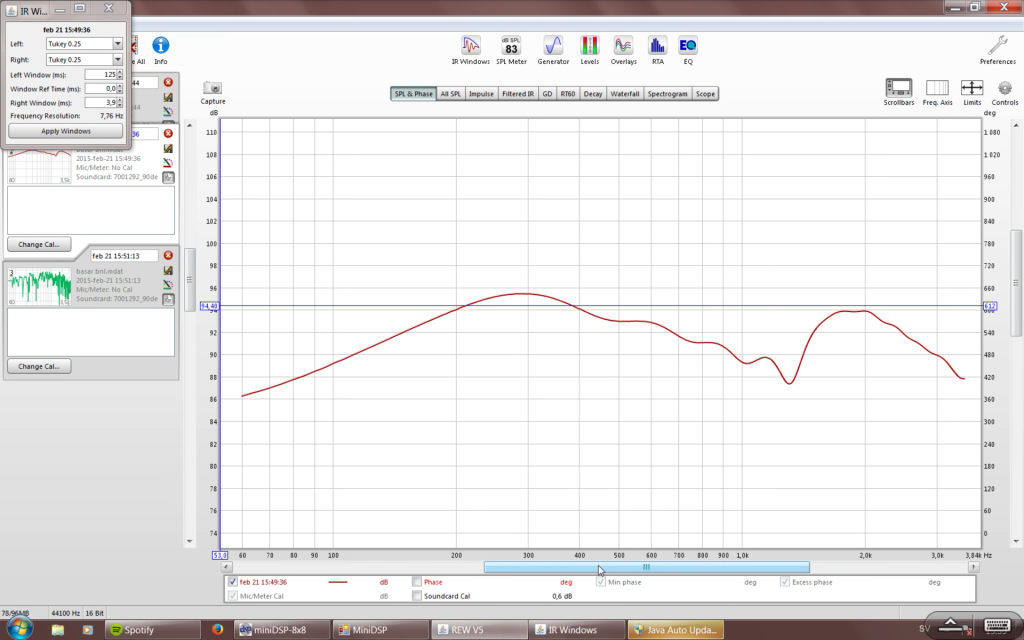The image size is (1024, 640).
Task: Open the Freq. Axis toggle icon
Action: pyautogui.click(x=937, y=88)
